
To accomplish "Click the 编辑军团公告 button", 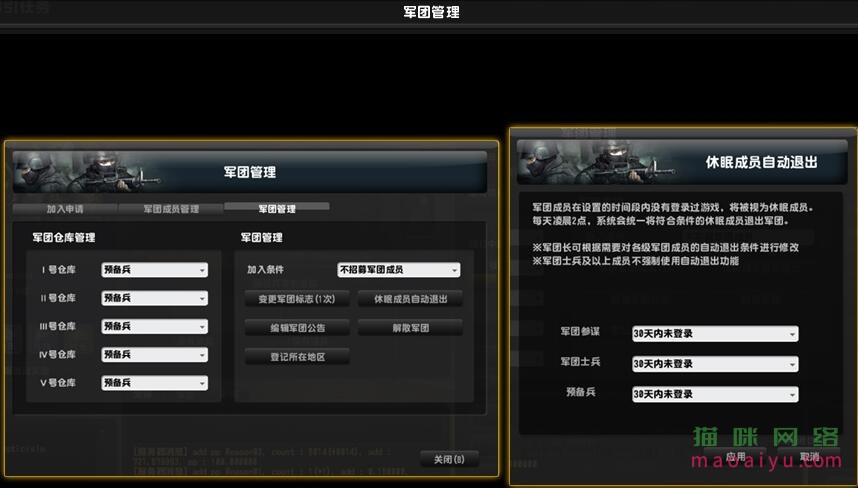I will click(x=297, y=328).
